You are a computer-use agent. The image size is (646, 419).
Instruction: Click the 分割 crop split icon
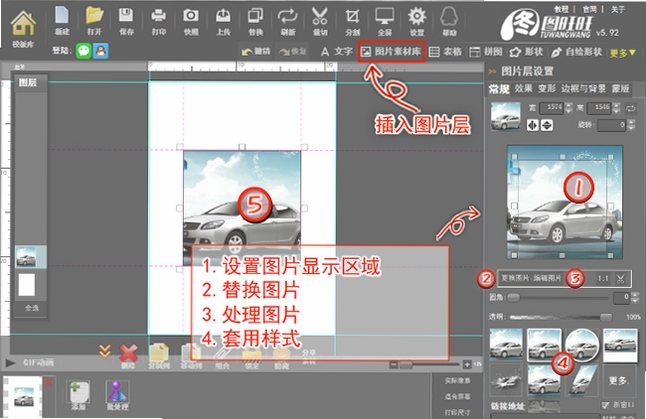352,16
